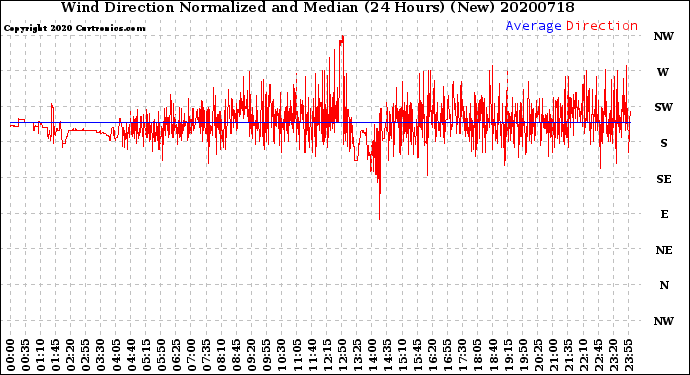Click the 11:40 time axis label
This screenshot has width=690, height=375.
click(312, 355)
